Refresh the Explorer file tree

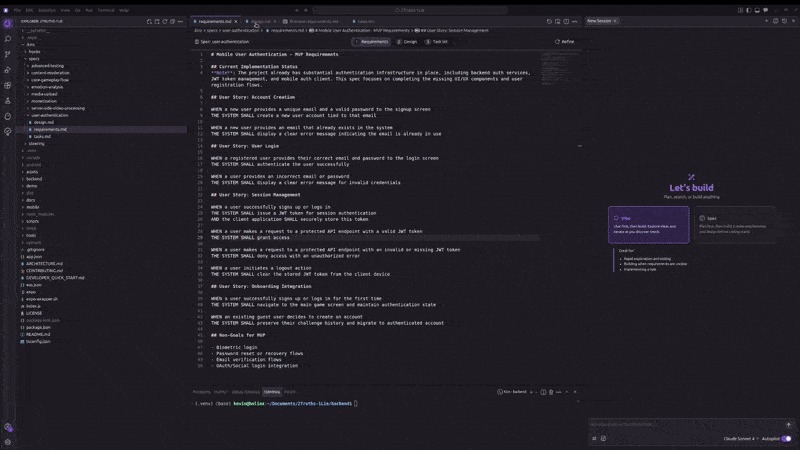point(164,21)
